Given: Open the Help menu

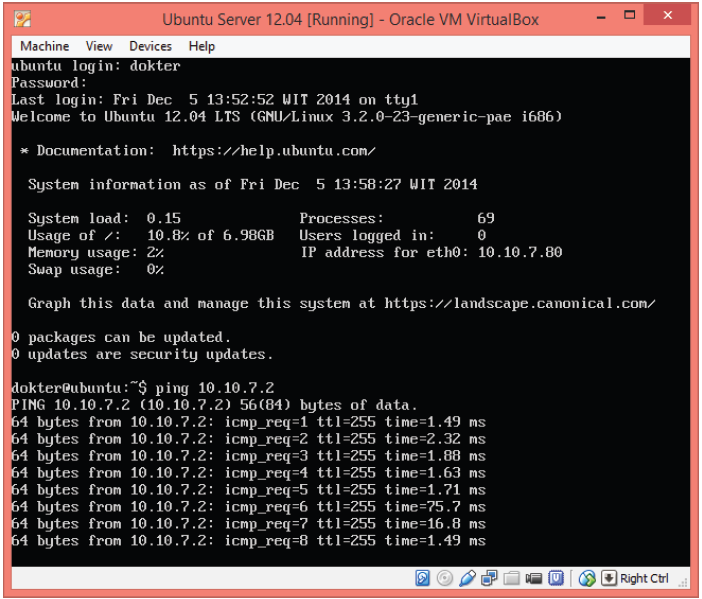Looking at the screenshot, I should click(x=201, y=46).
